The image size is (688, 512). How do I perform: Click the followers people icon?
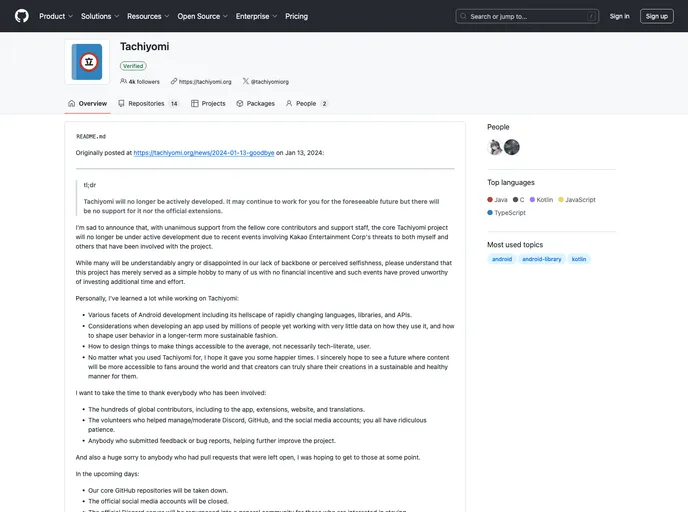point(123,81)
